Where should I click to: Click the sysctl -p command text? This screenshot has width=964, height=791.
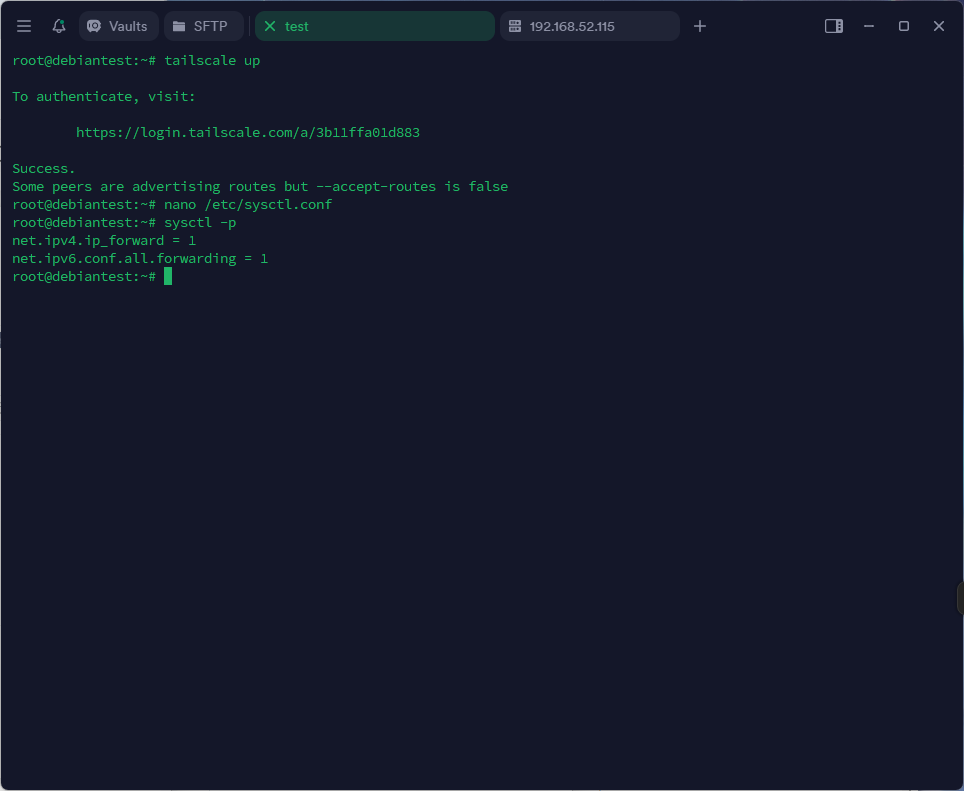(200, 222)
